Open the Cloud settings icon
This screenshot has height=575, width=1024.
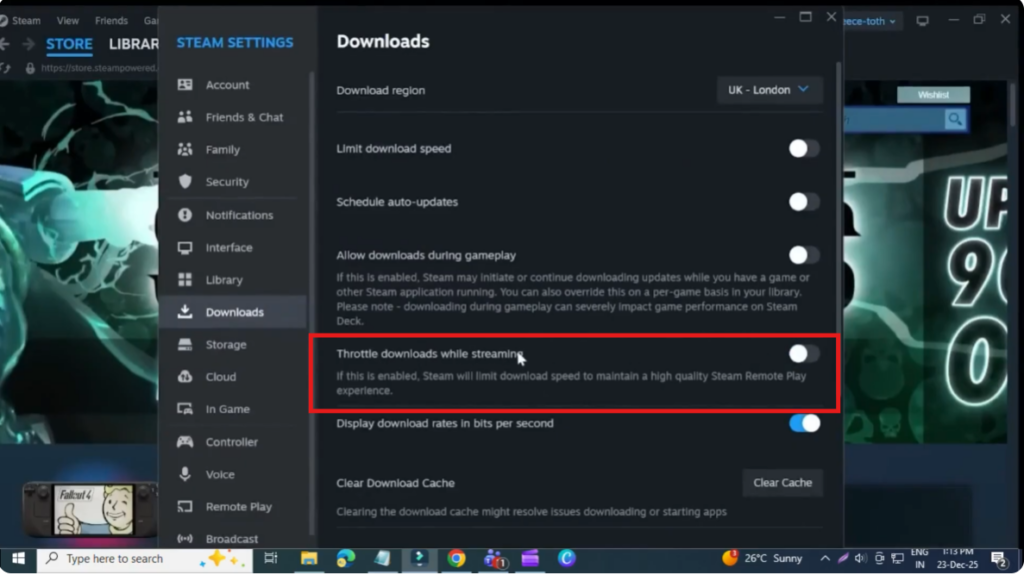click(x=185, y=376)
